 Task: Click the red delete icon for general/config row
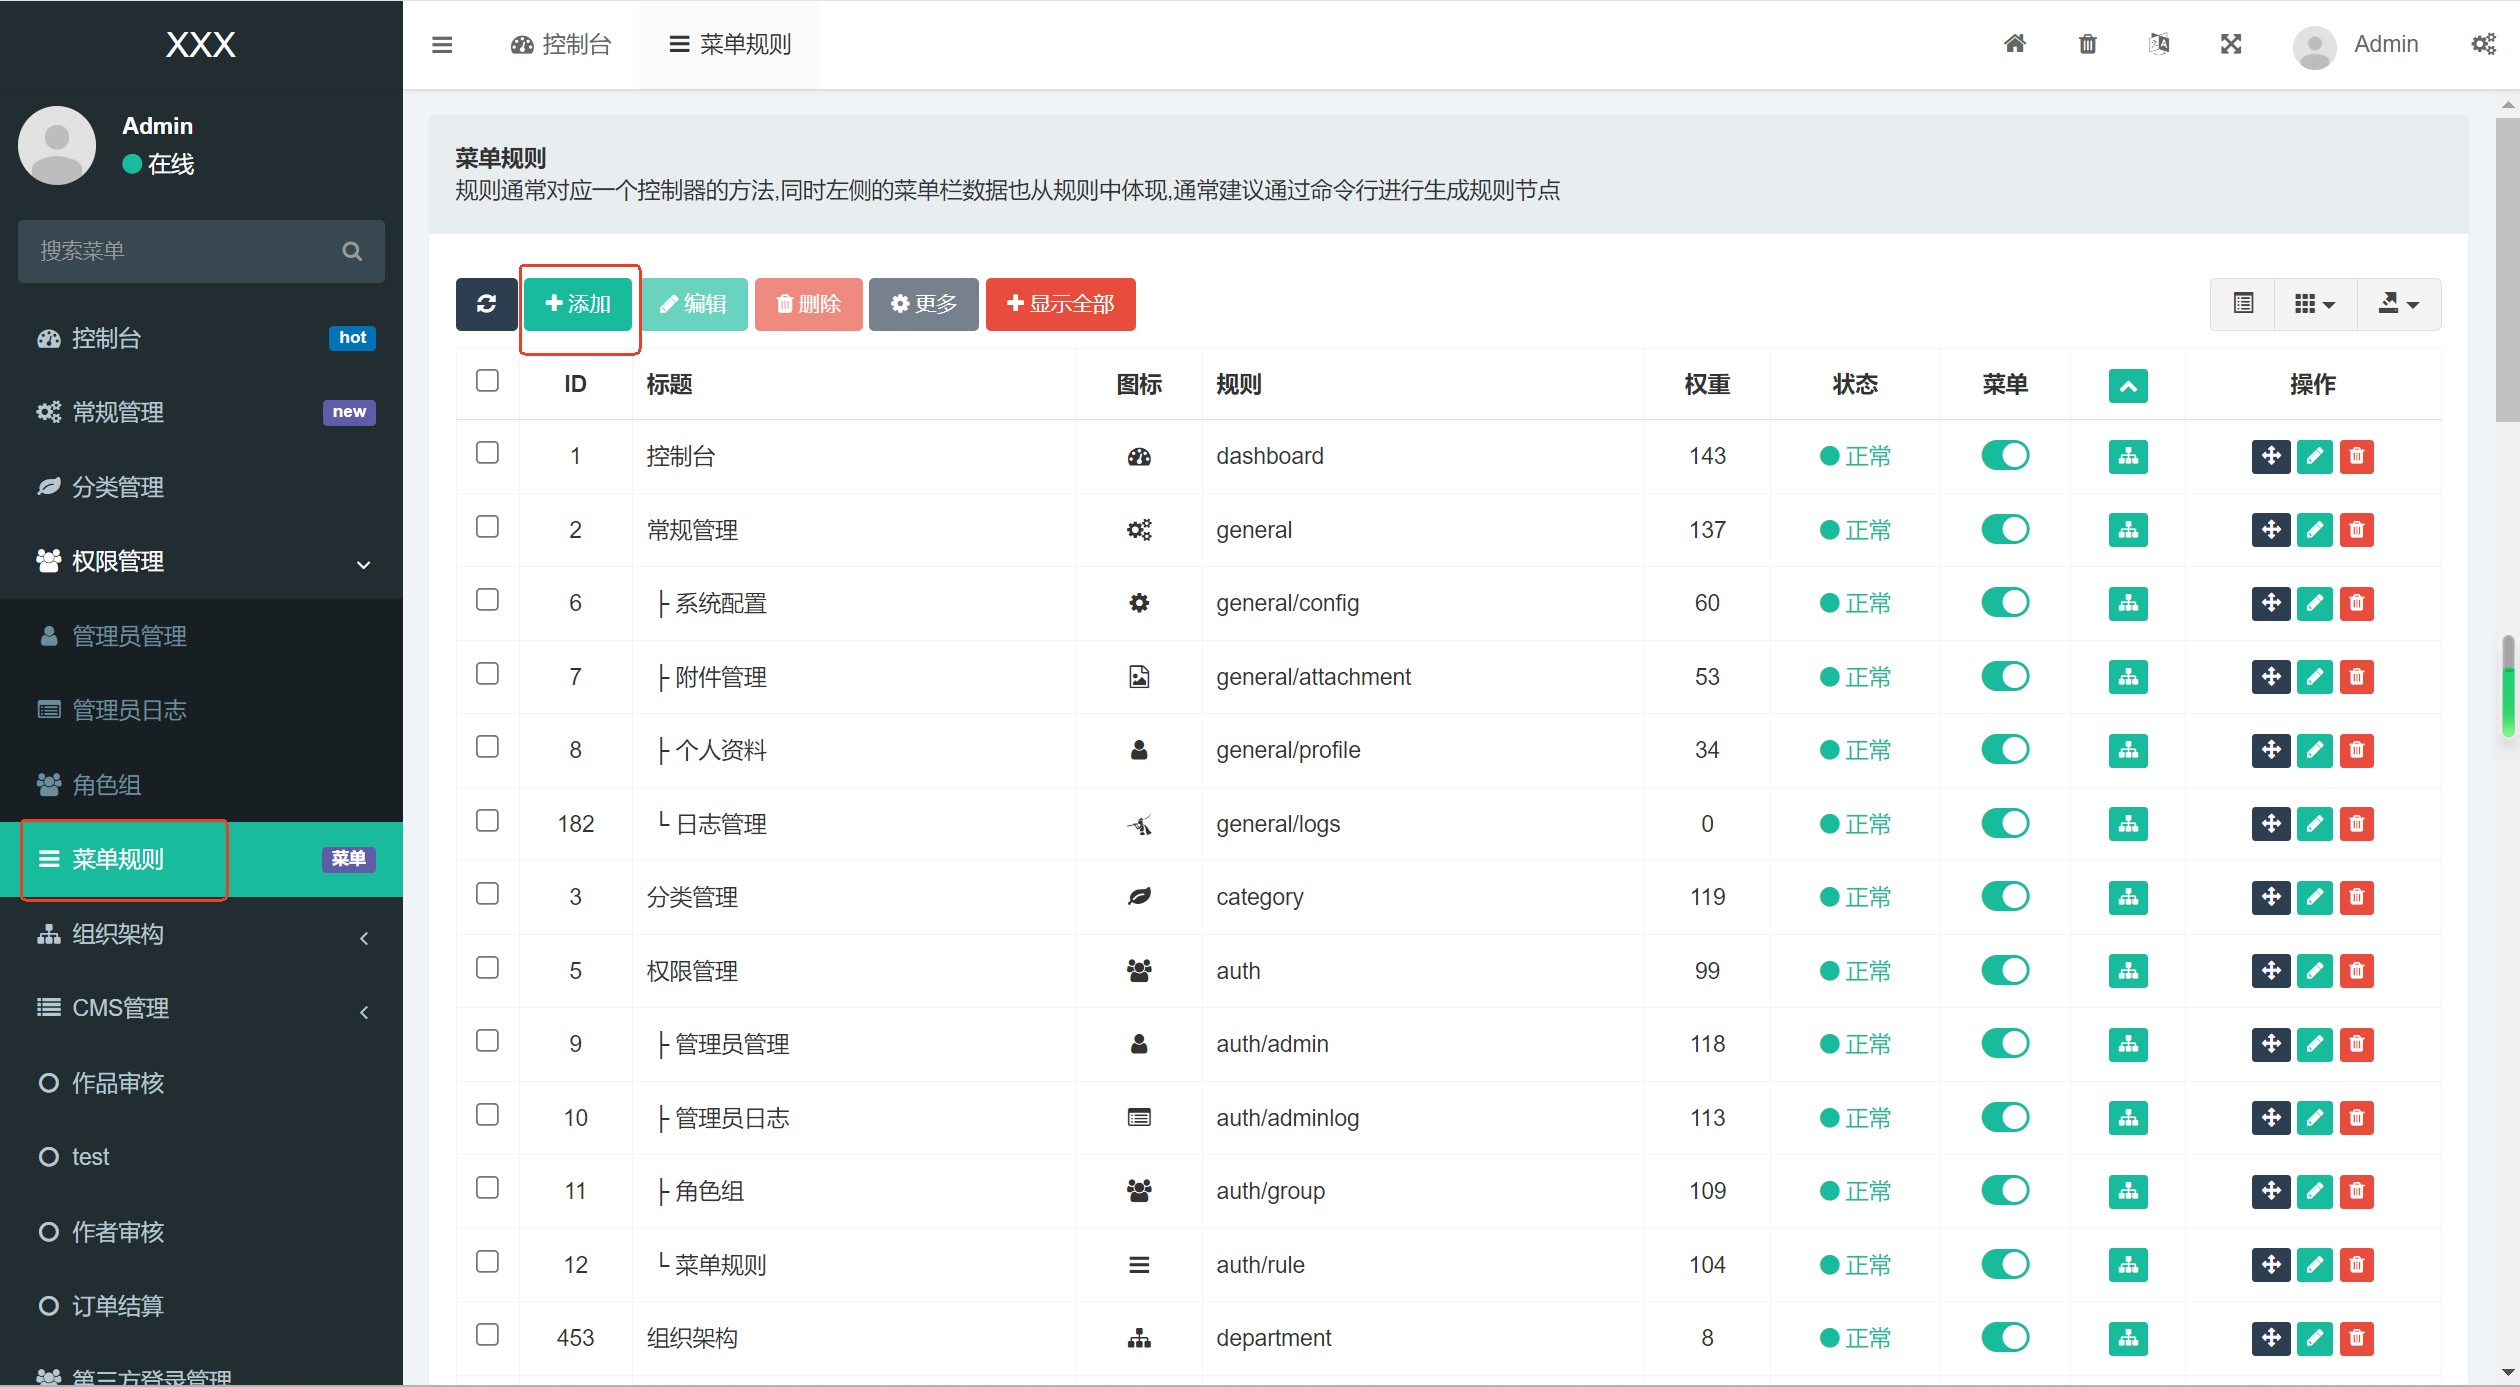2357,603
